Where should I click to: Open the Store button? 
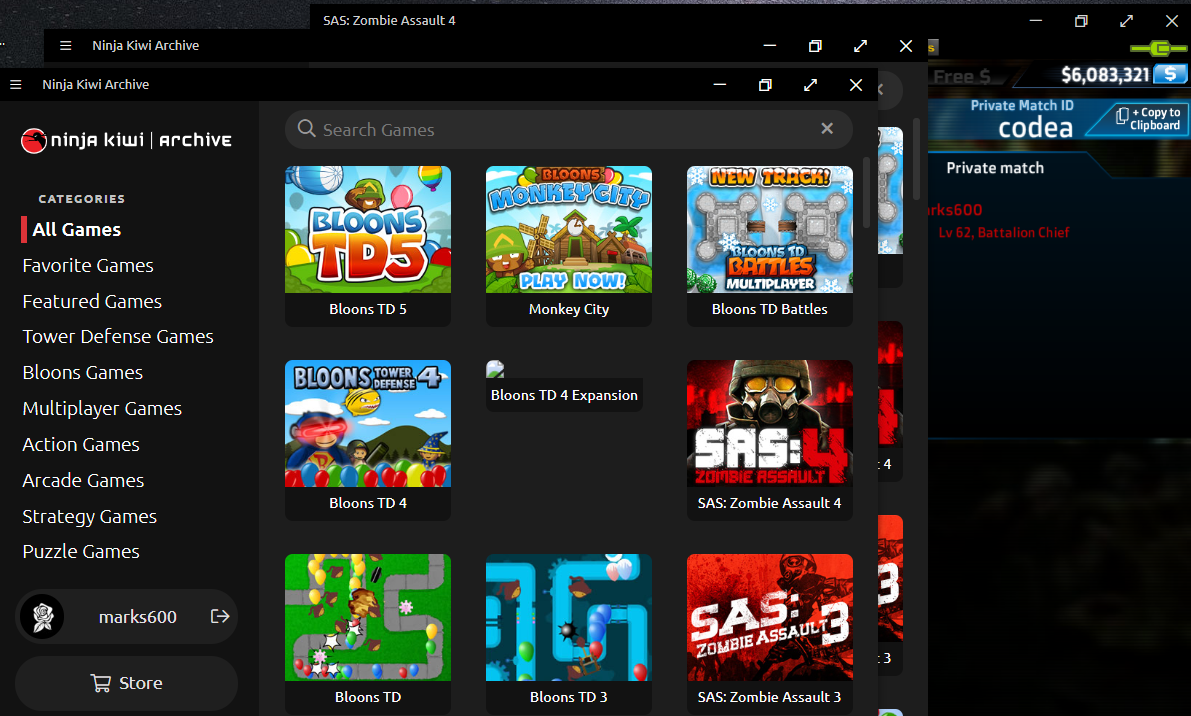click(126, 683)
